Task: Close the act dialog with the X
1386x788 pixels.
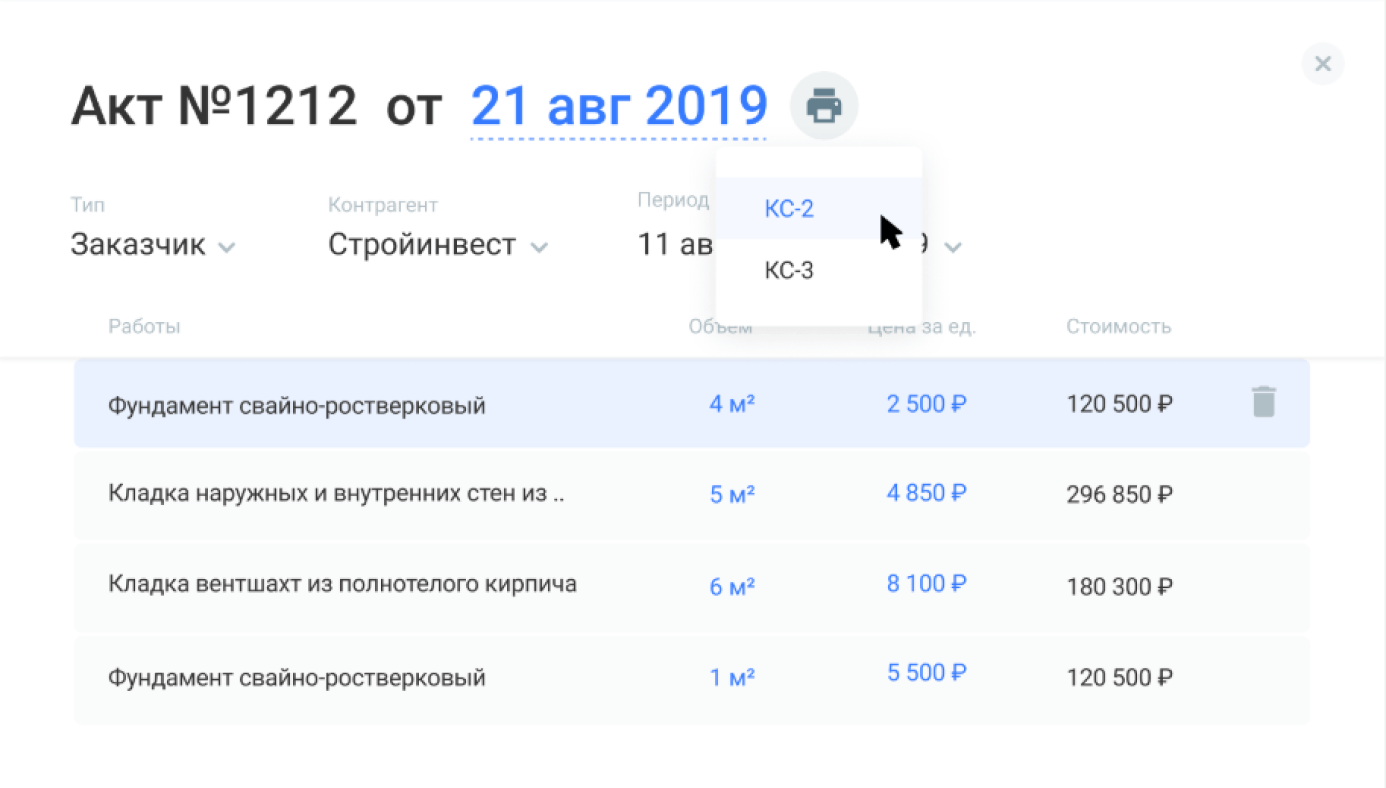Action: point(1323,64)
